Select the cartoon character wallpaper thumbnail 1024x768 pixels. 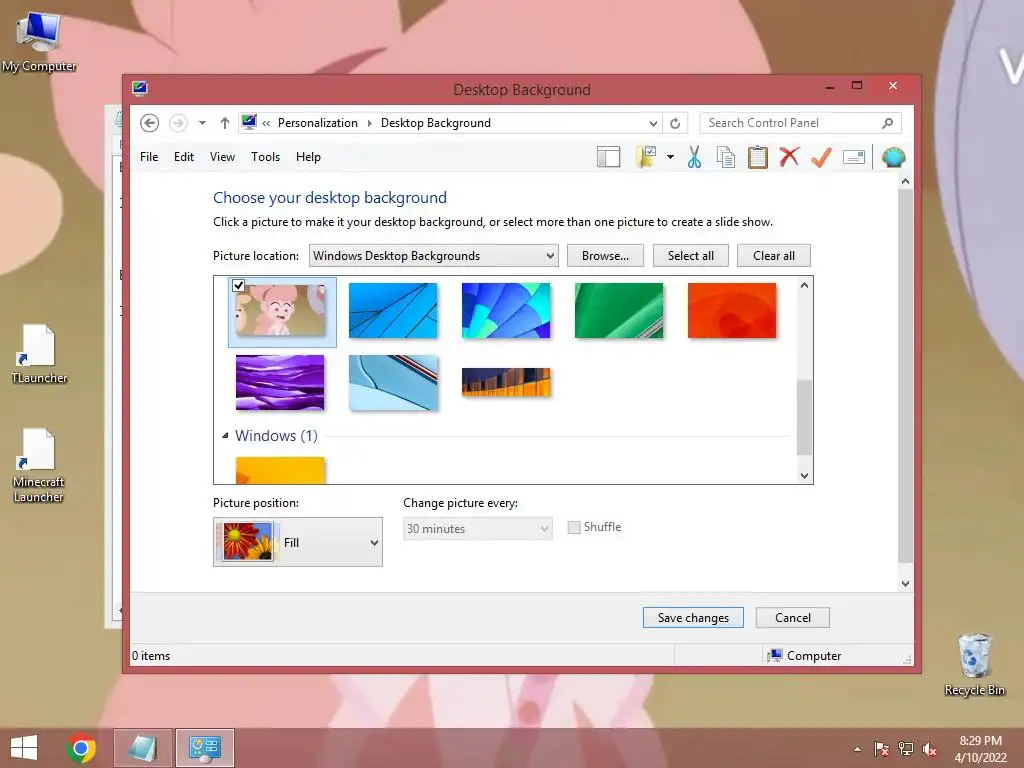click(x=281, y=311)
